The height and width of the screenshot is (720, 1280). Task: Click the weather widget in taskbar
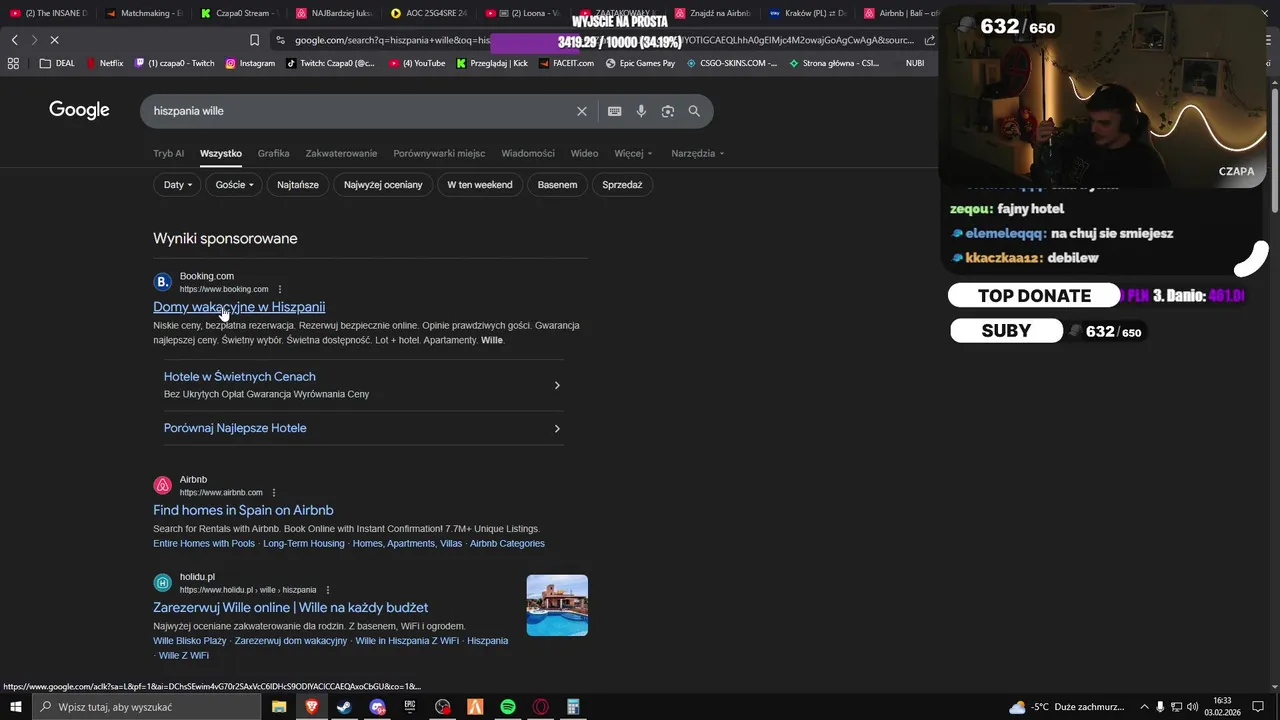(x=1067, y=707)
